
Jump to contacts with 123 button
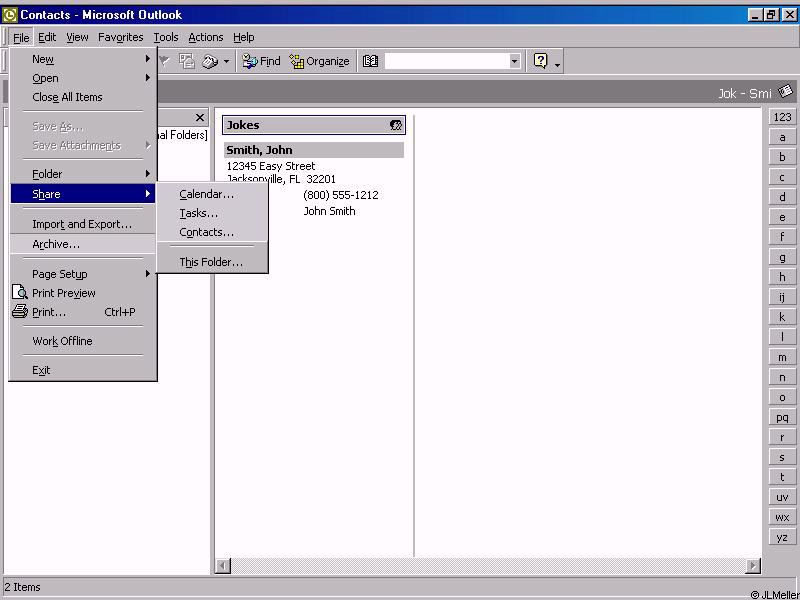point(782,117)
